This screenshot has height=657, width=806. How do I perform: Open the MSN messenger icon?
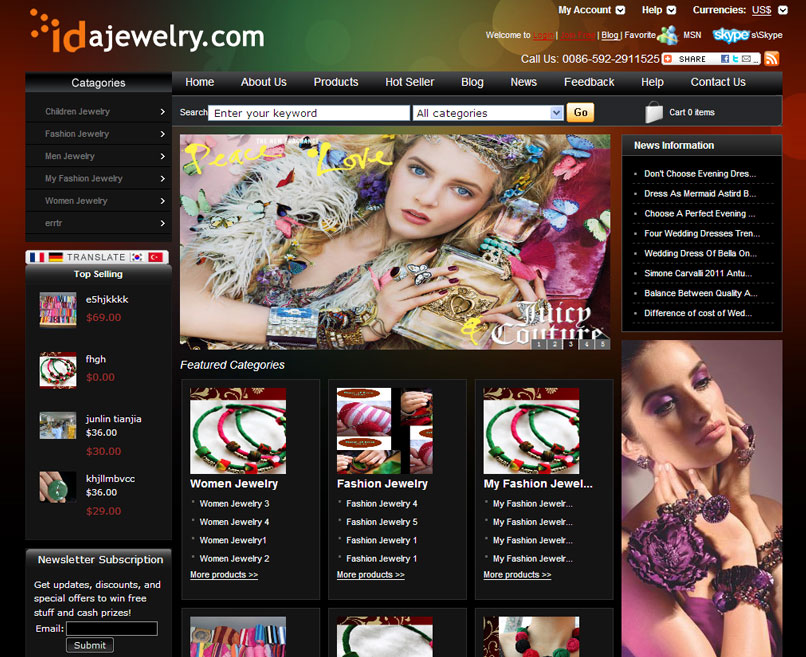668,35
